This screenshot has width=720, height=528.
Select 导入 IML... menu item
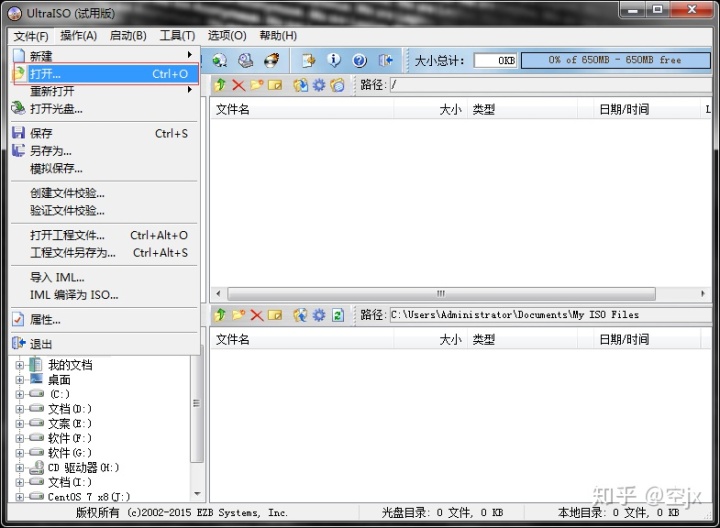[106, 277]
